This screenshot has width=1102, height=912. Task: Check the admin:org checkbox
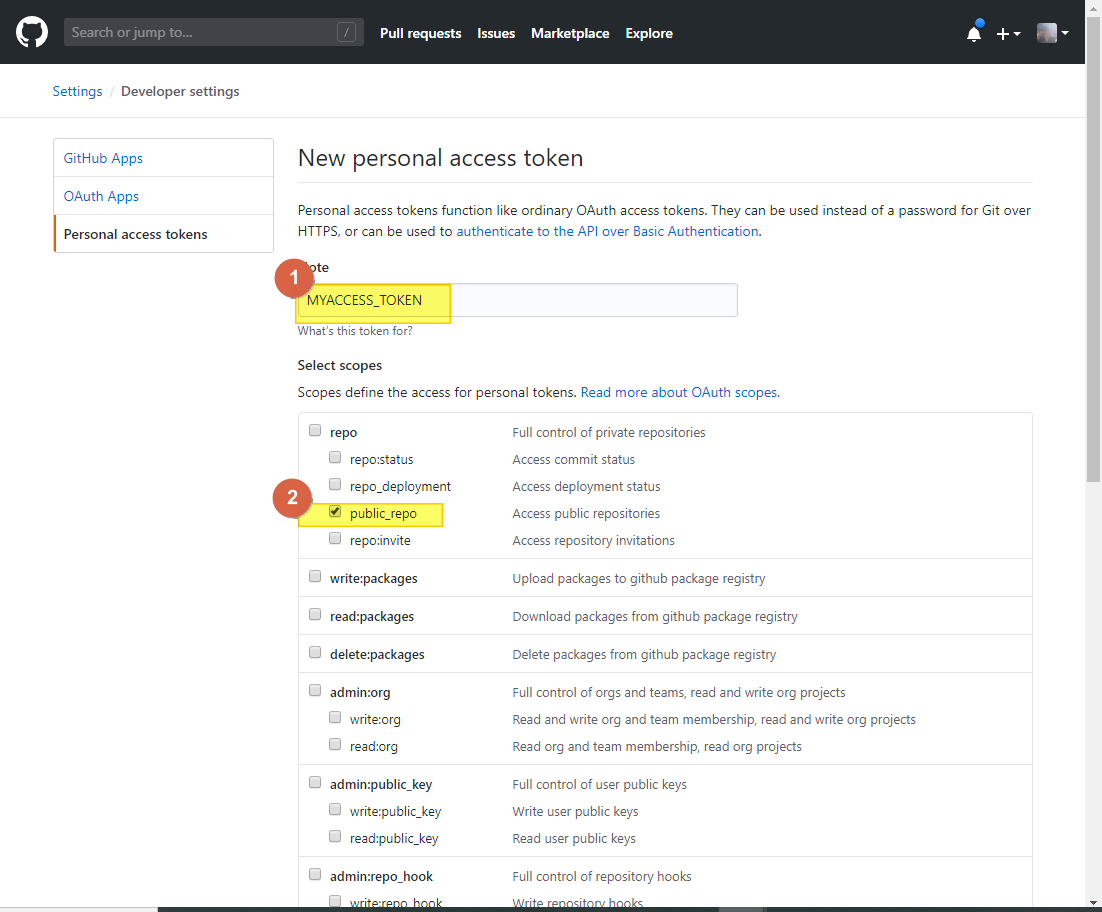tap(315, 690)
